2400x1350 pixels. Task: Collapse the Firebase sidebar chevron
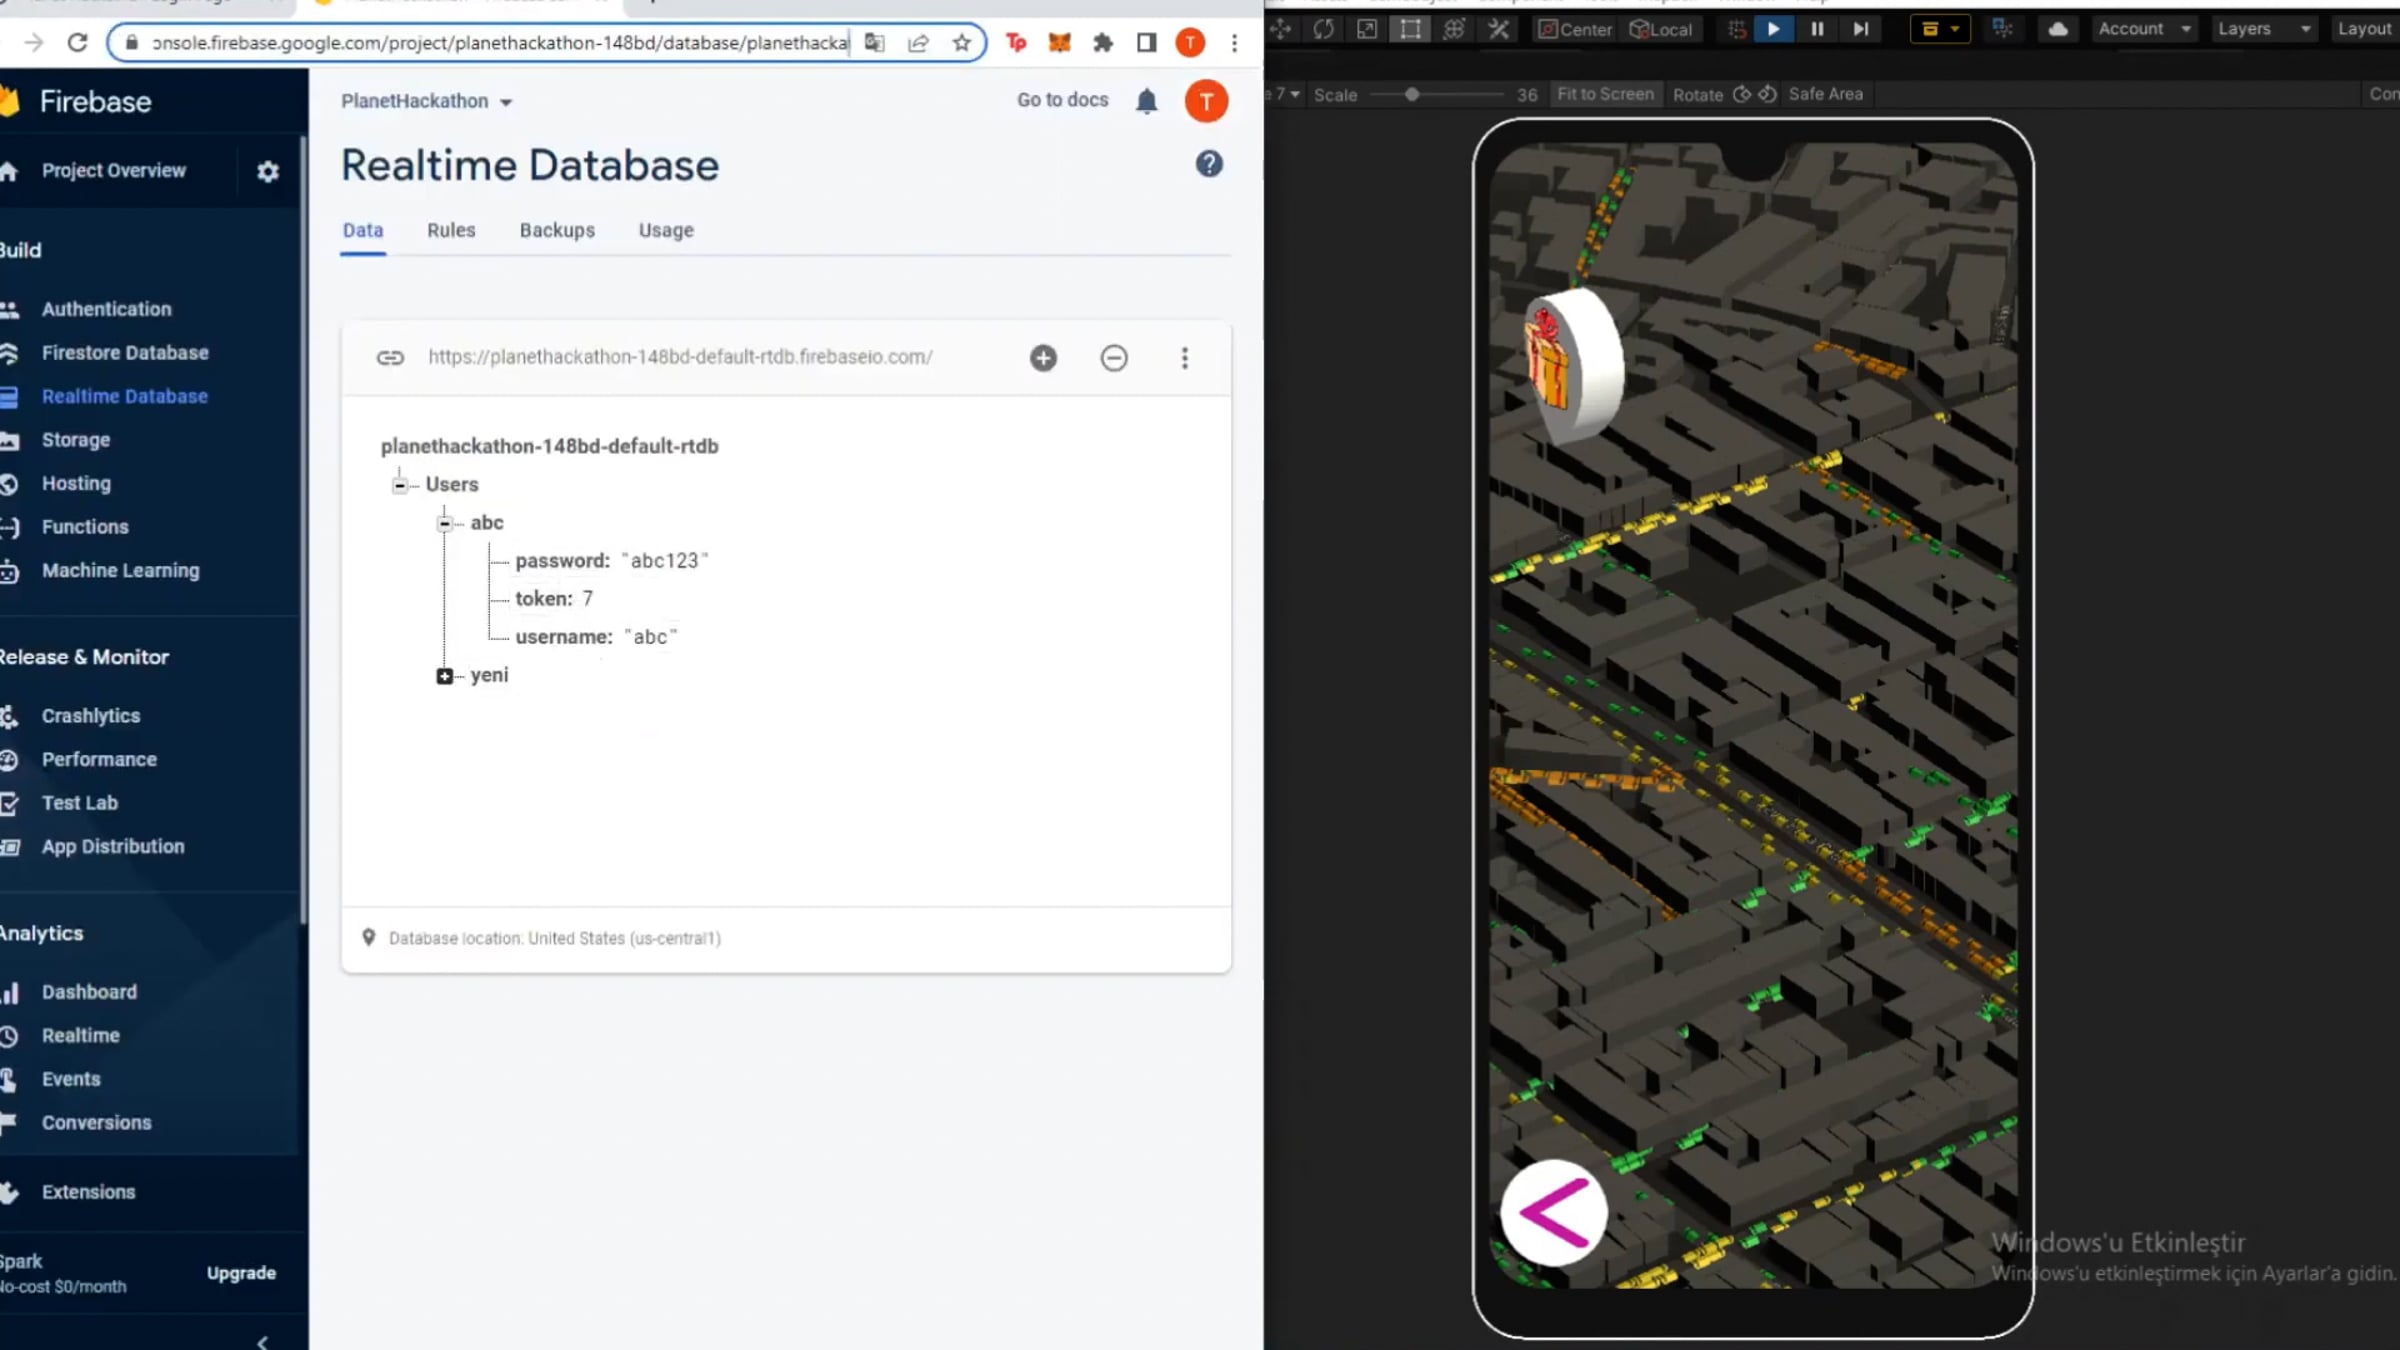pyautogui.click(x=262, y=1341)
